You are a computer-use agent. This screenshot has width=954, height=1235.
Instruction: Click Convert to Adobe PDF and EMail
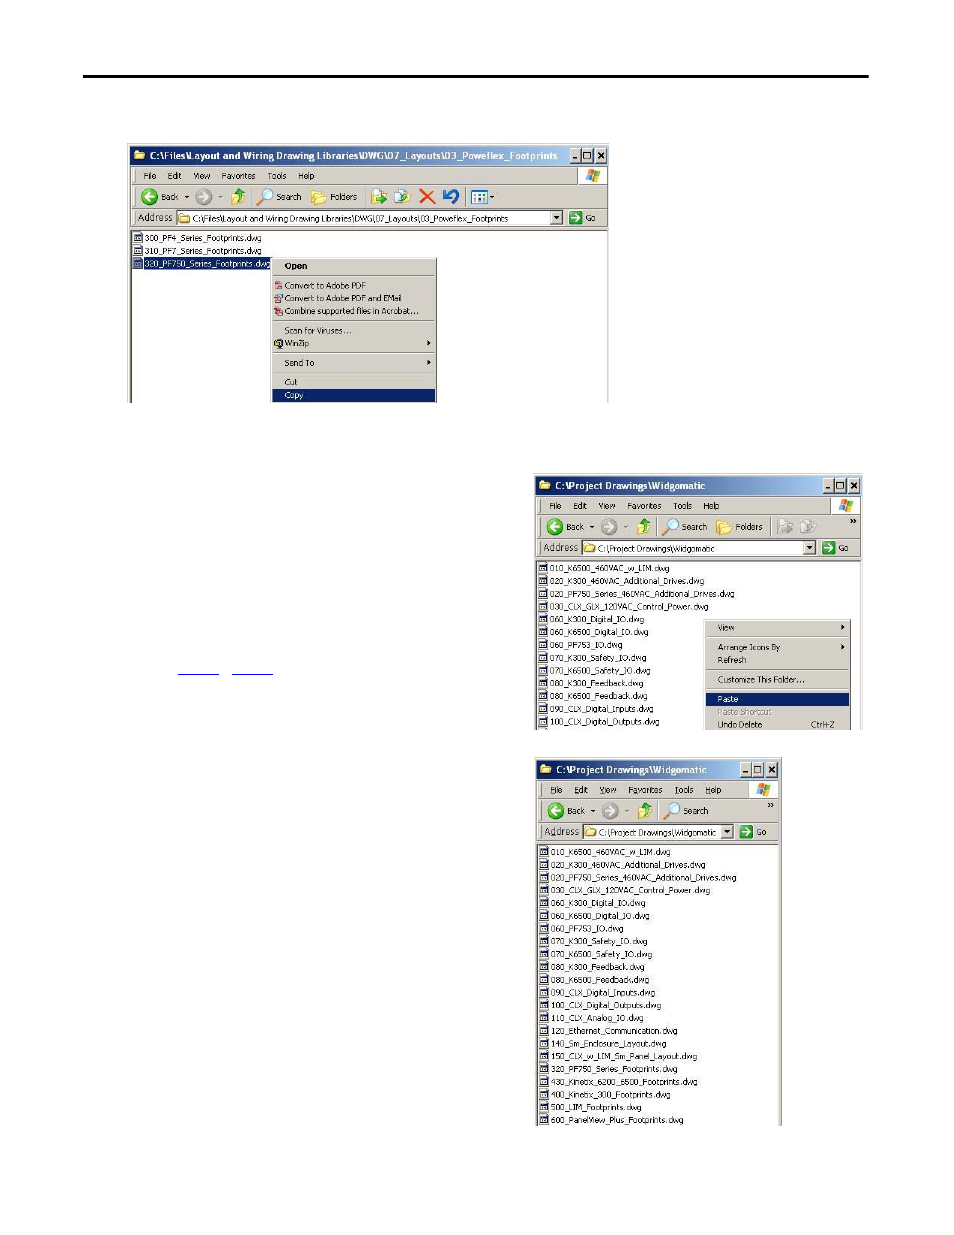coord(354,298)
